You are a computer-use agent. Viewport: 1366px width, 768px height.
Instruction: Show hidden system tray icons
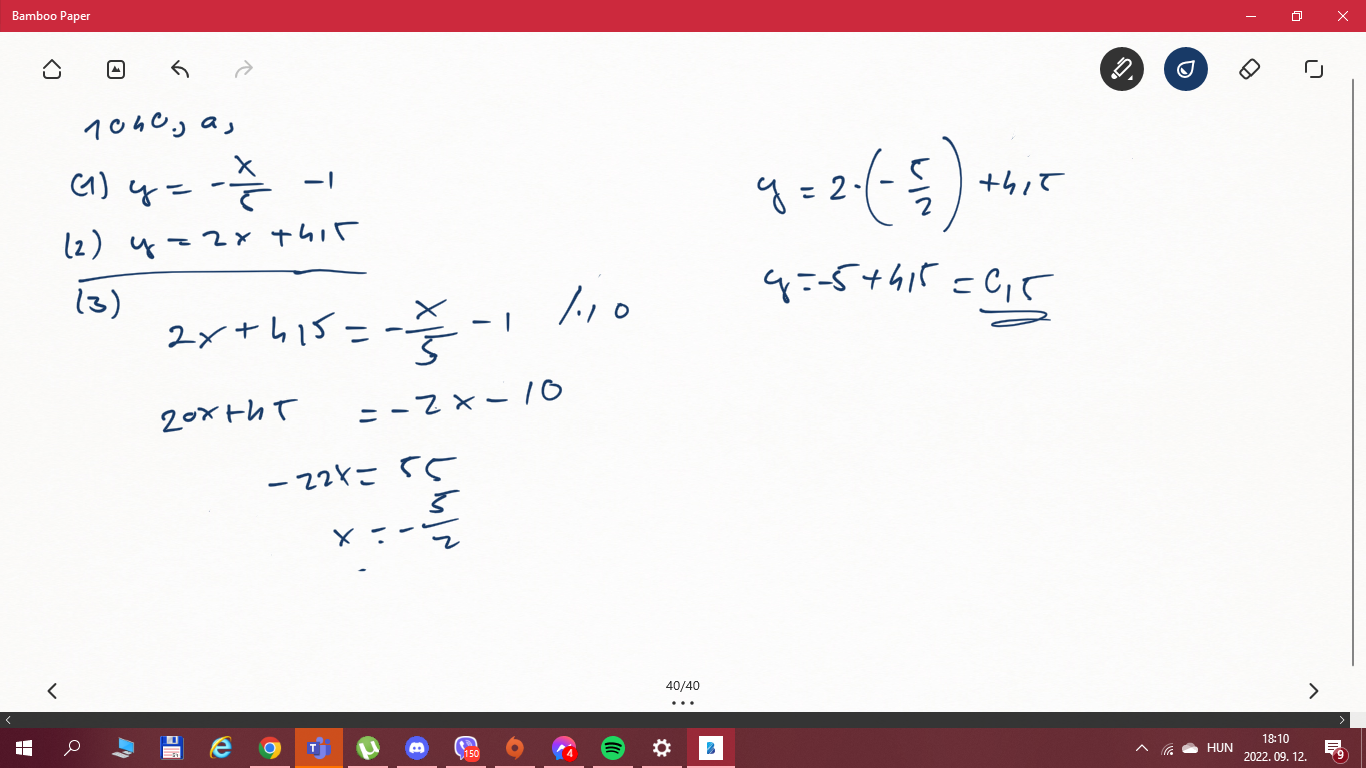tap(1142, 748)
